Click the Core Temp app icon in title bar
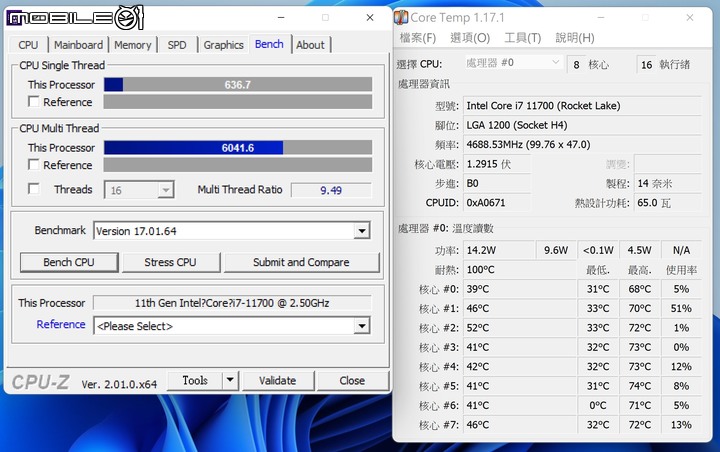Viewport: 720px width, 452px height. pos(401,17)
